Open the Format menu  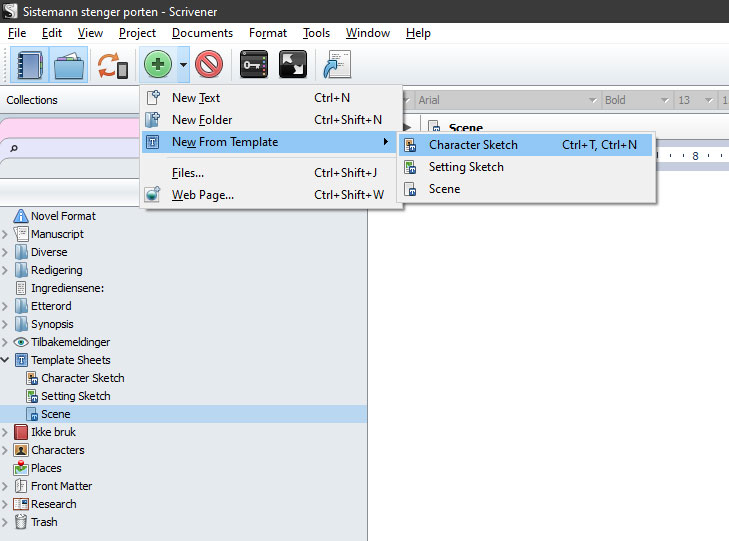[268, 33]
